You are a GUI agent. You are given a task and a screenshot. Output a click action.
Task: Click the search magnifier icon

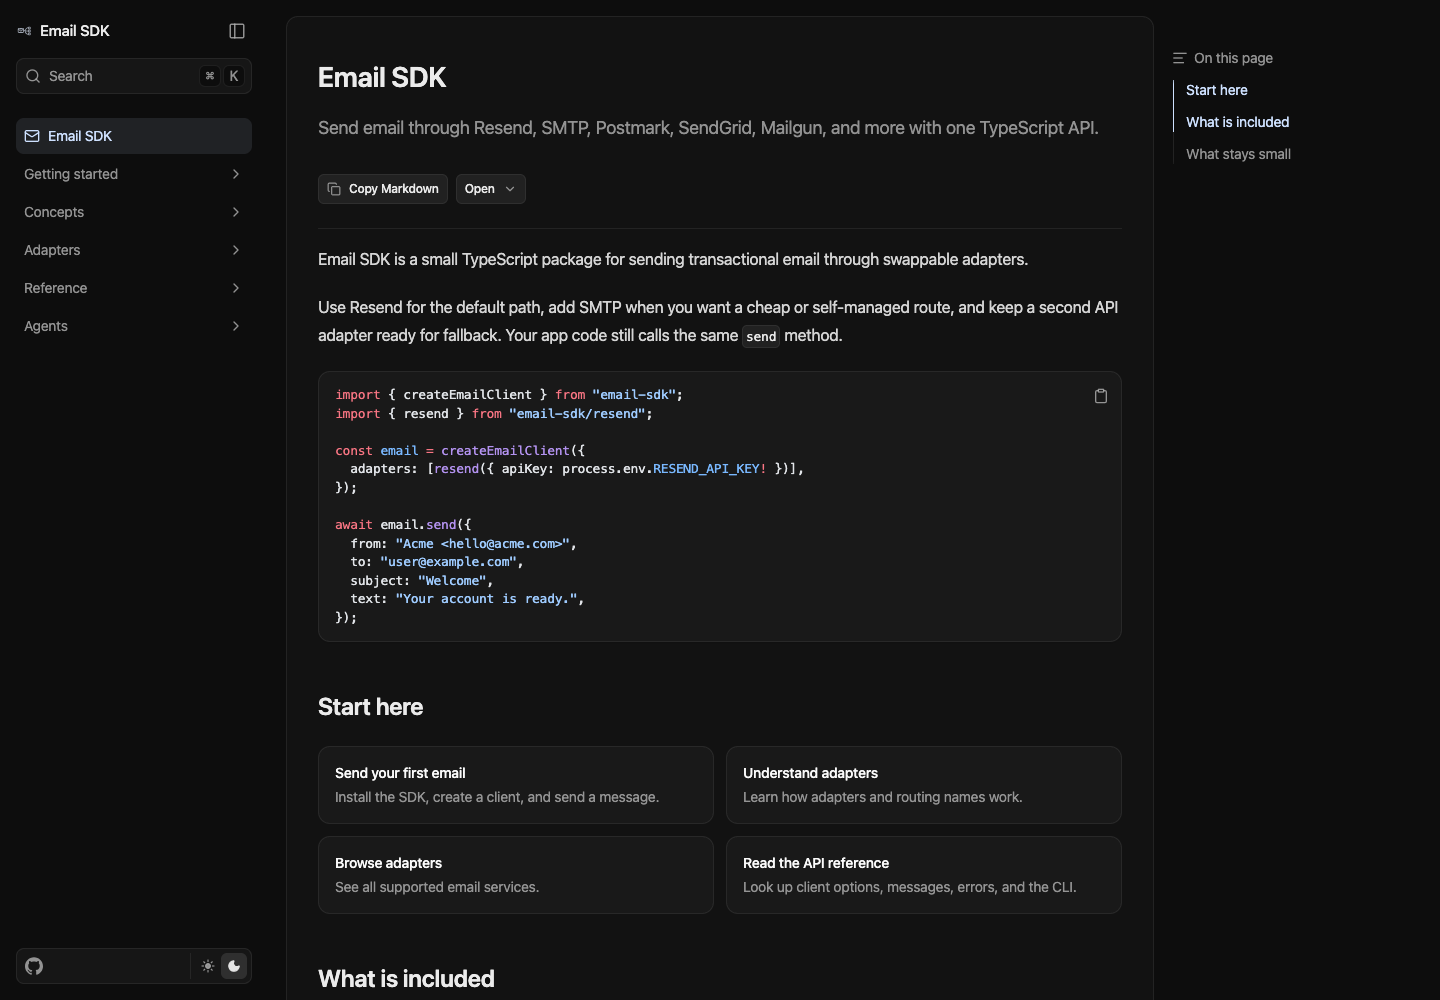(33, 76)
